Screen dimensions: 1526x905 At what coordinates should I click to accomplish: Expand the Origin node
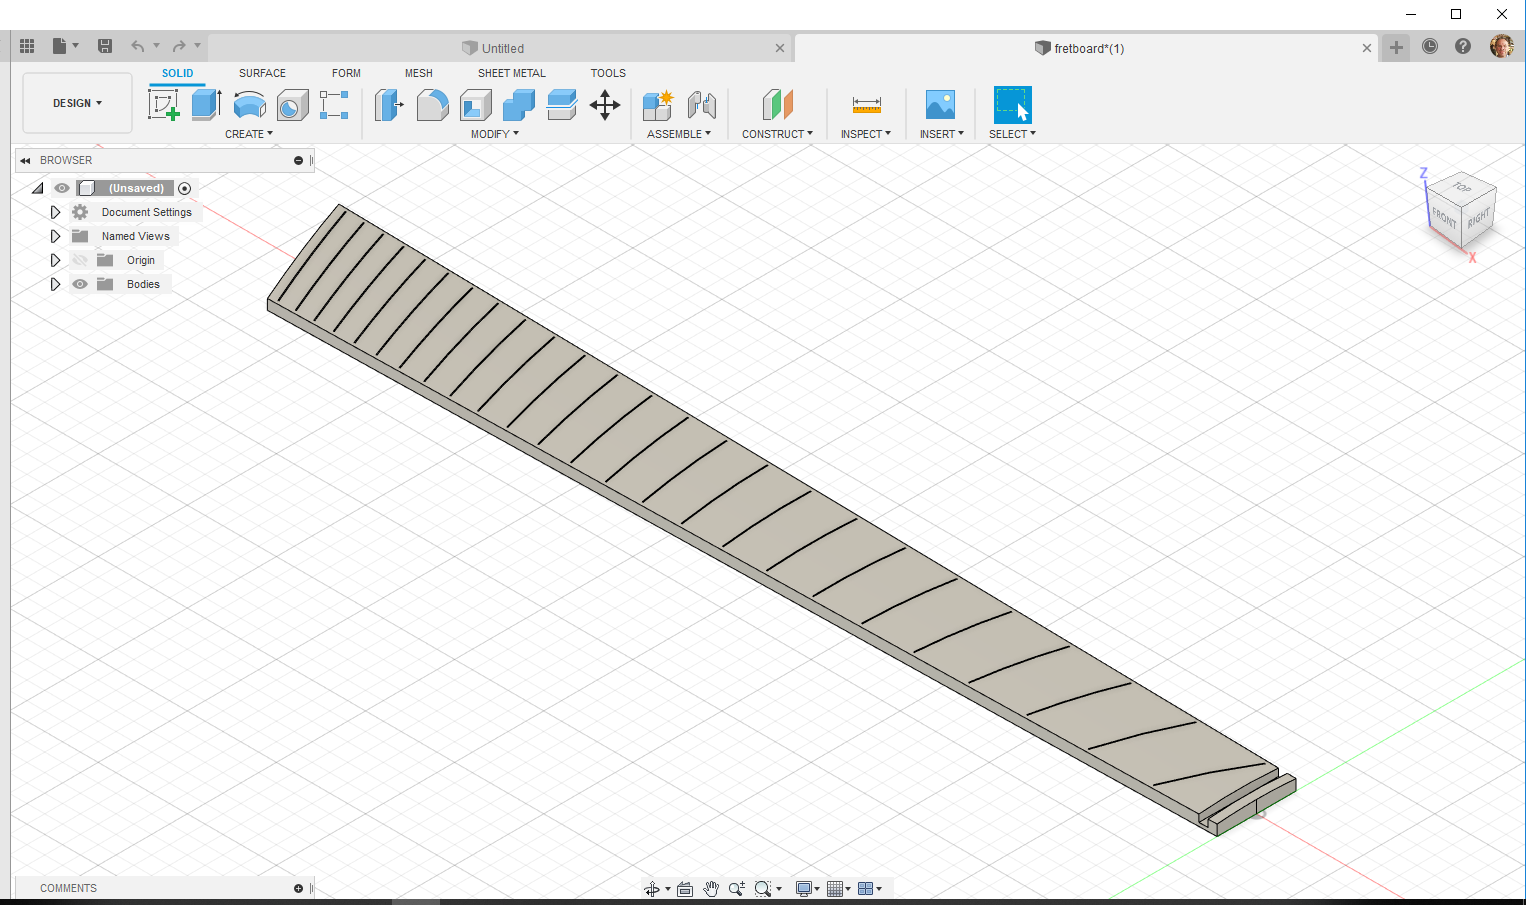pos(55,260)
